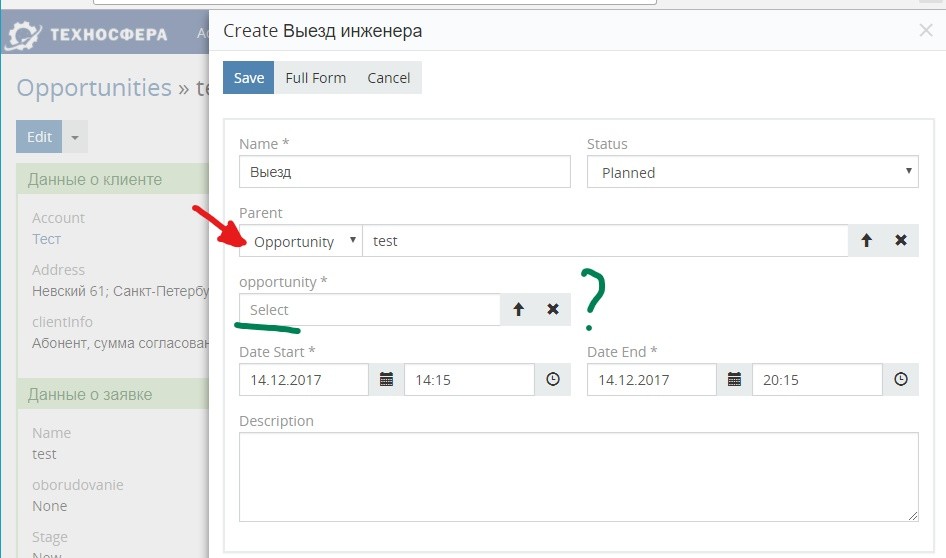Image resolution: width=946 pixels, height=558 pixels.
Task: Open the Тест account link
Action: click(46, 239)
